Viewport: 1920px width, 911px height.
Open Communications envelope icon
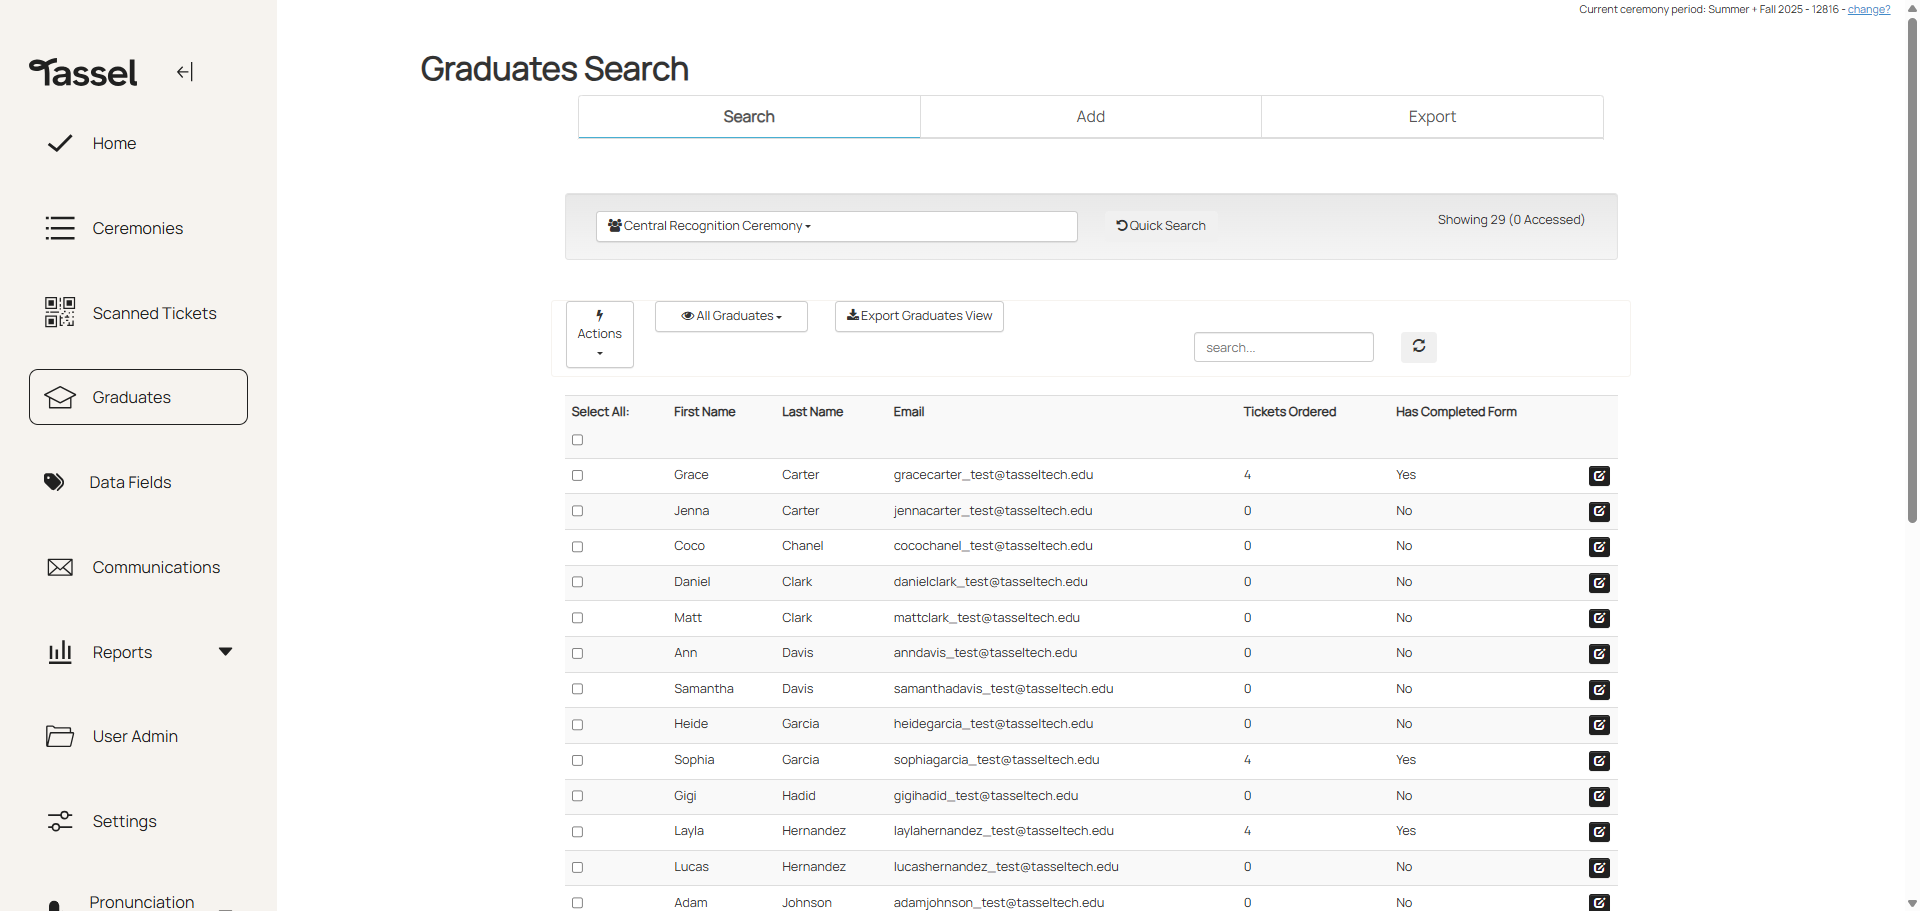tap(60, 567)
